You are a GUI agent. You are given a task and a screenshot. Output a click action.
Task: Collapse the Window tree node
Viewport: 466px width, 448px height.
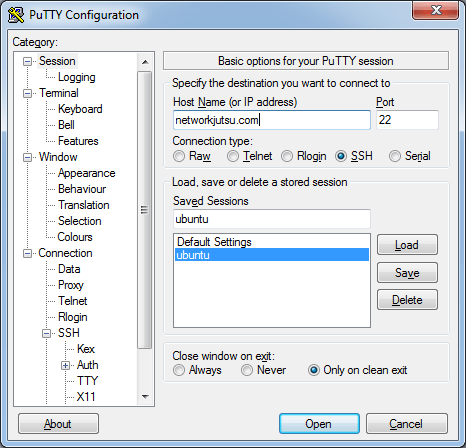coord(27,157)
